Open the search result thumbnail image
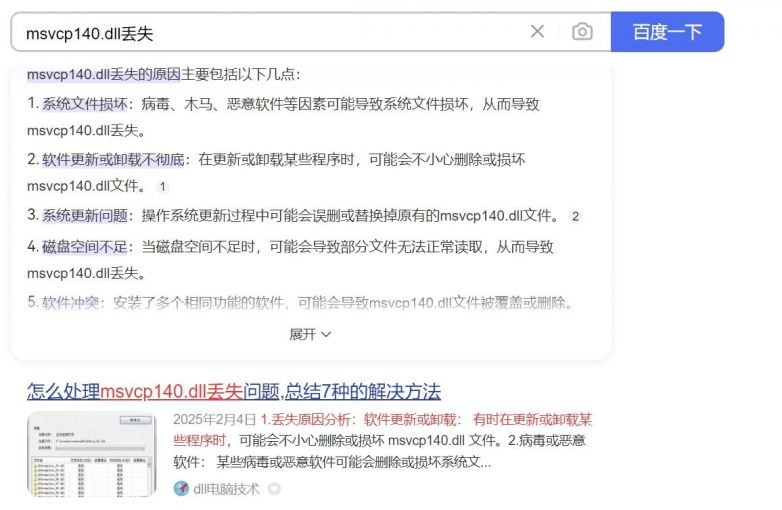The height and width of the screenshot is (510, 782). tap(91, 454)
